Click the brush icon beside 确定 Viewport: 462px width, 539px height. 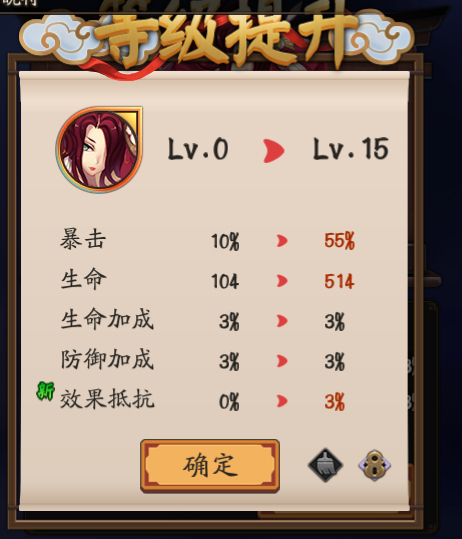click(x=325, y=465)
